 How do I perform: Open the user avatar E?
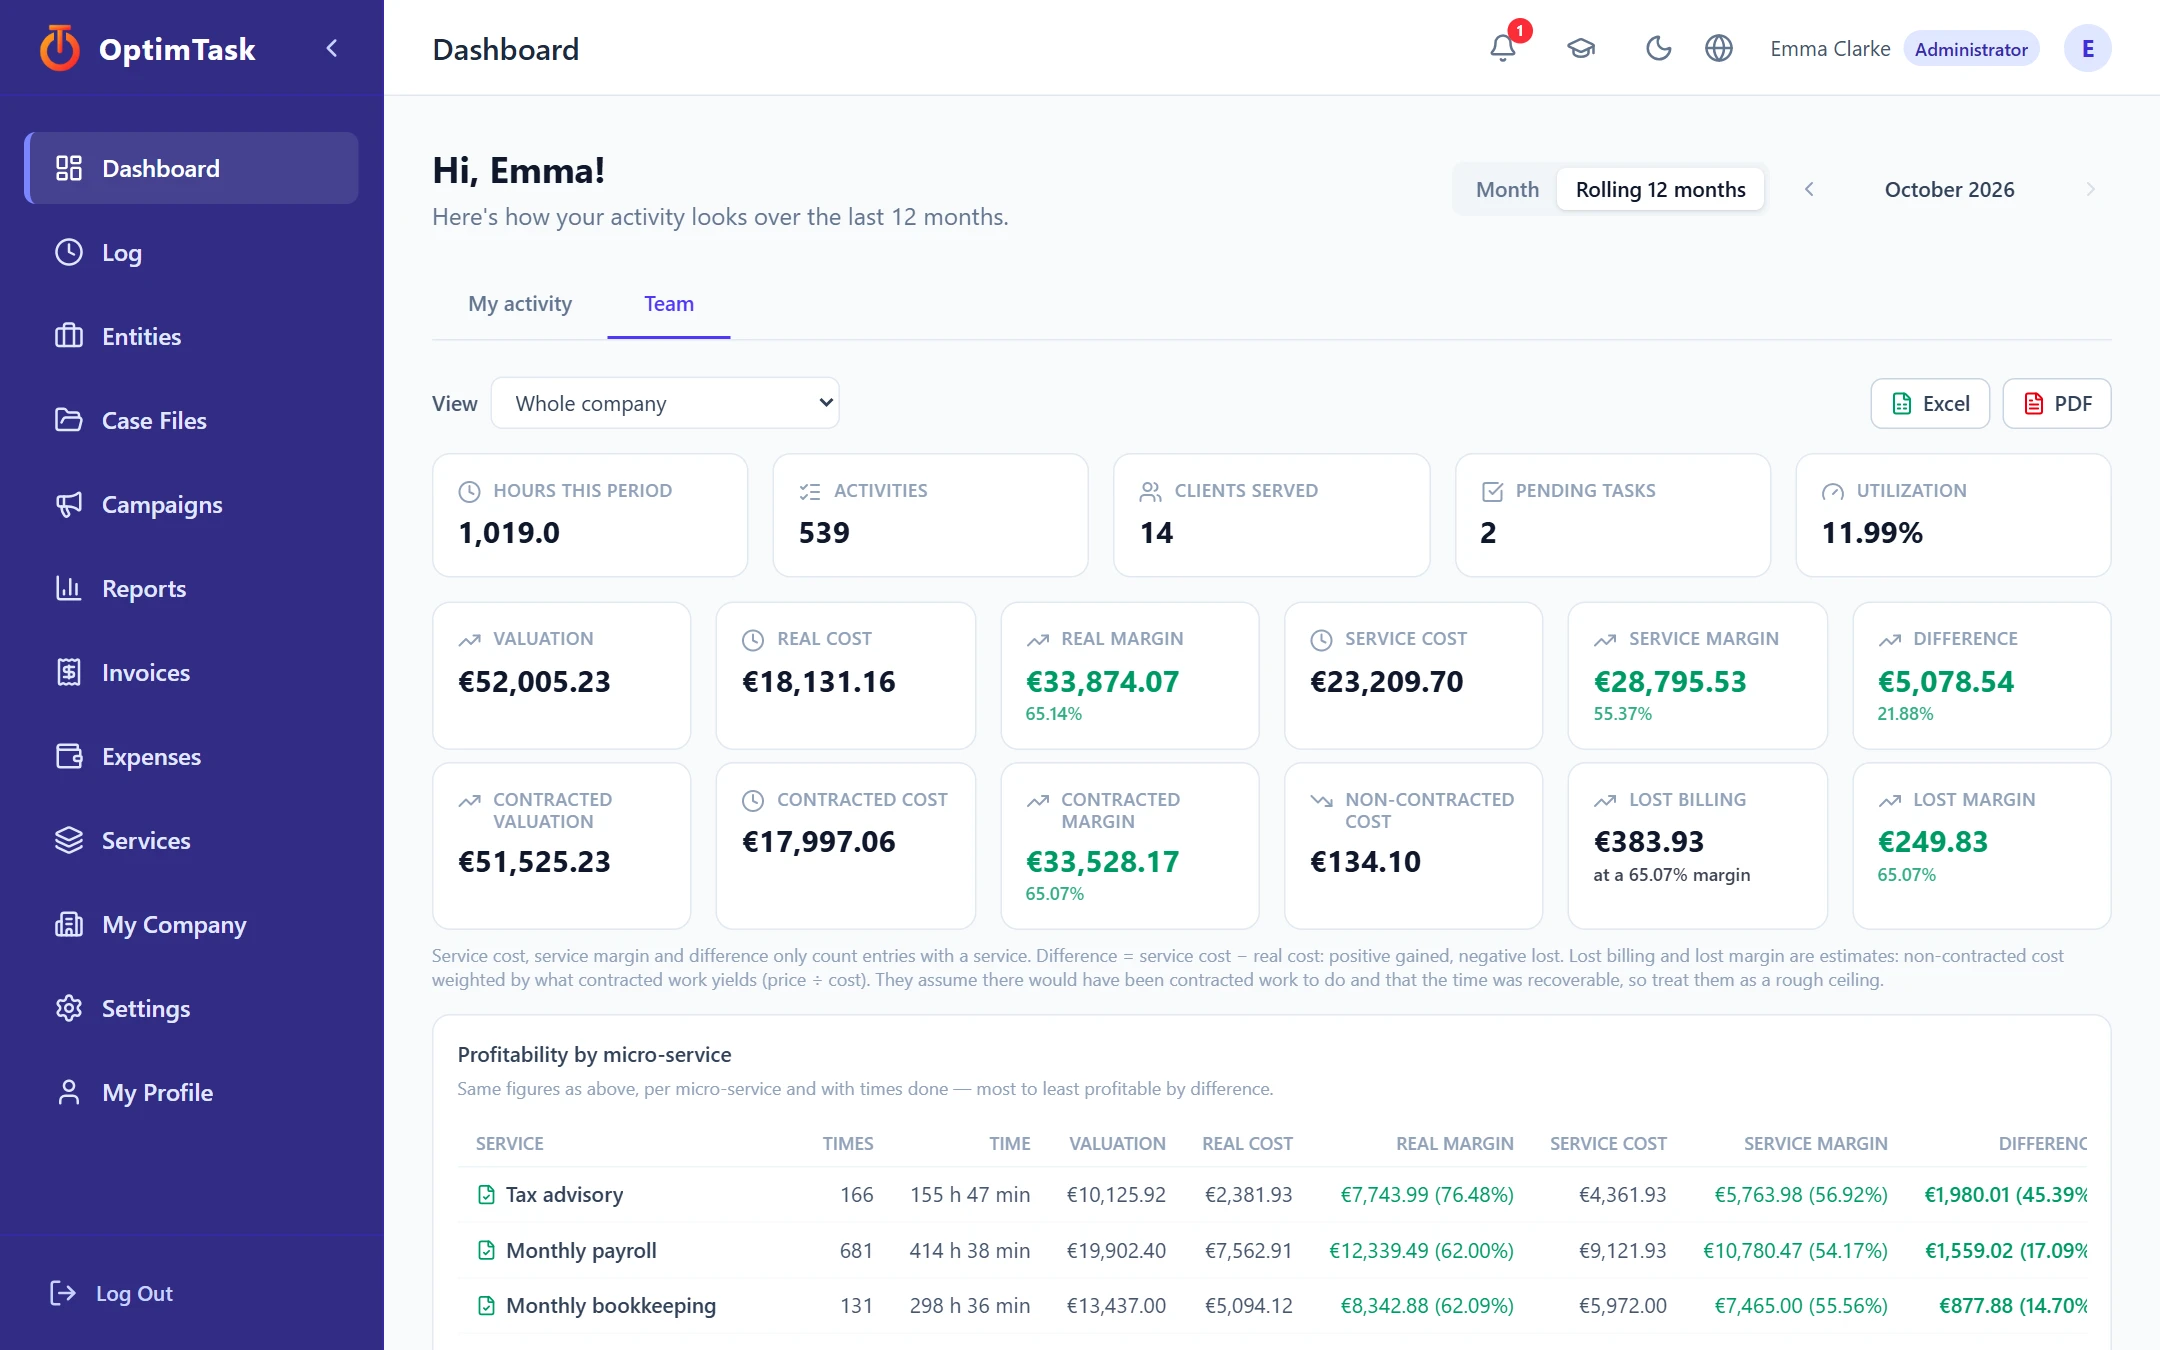pyautogui.click(x=2087, y=48)
